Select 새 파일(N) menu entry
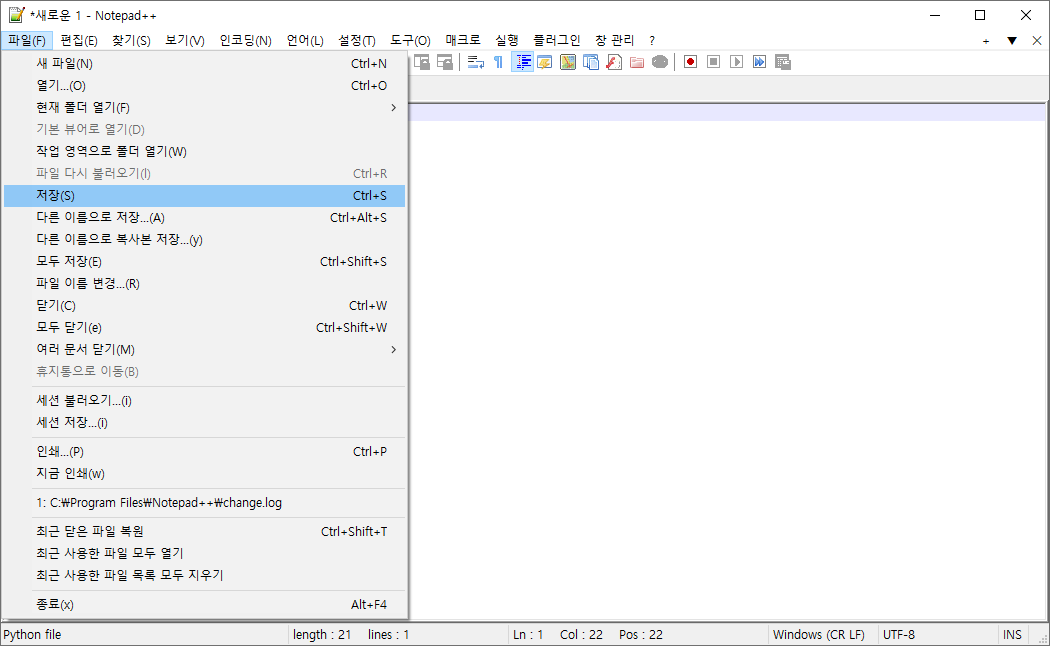Viewport: 1050px width, 646px height. (204, 64)
